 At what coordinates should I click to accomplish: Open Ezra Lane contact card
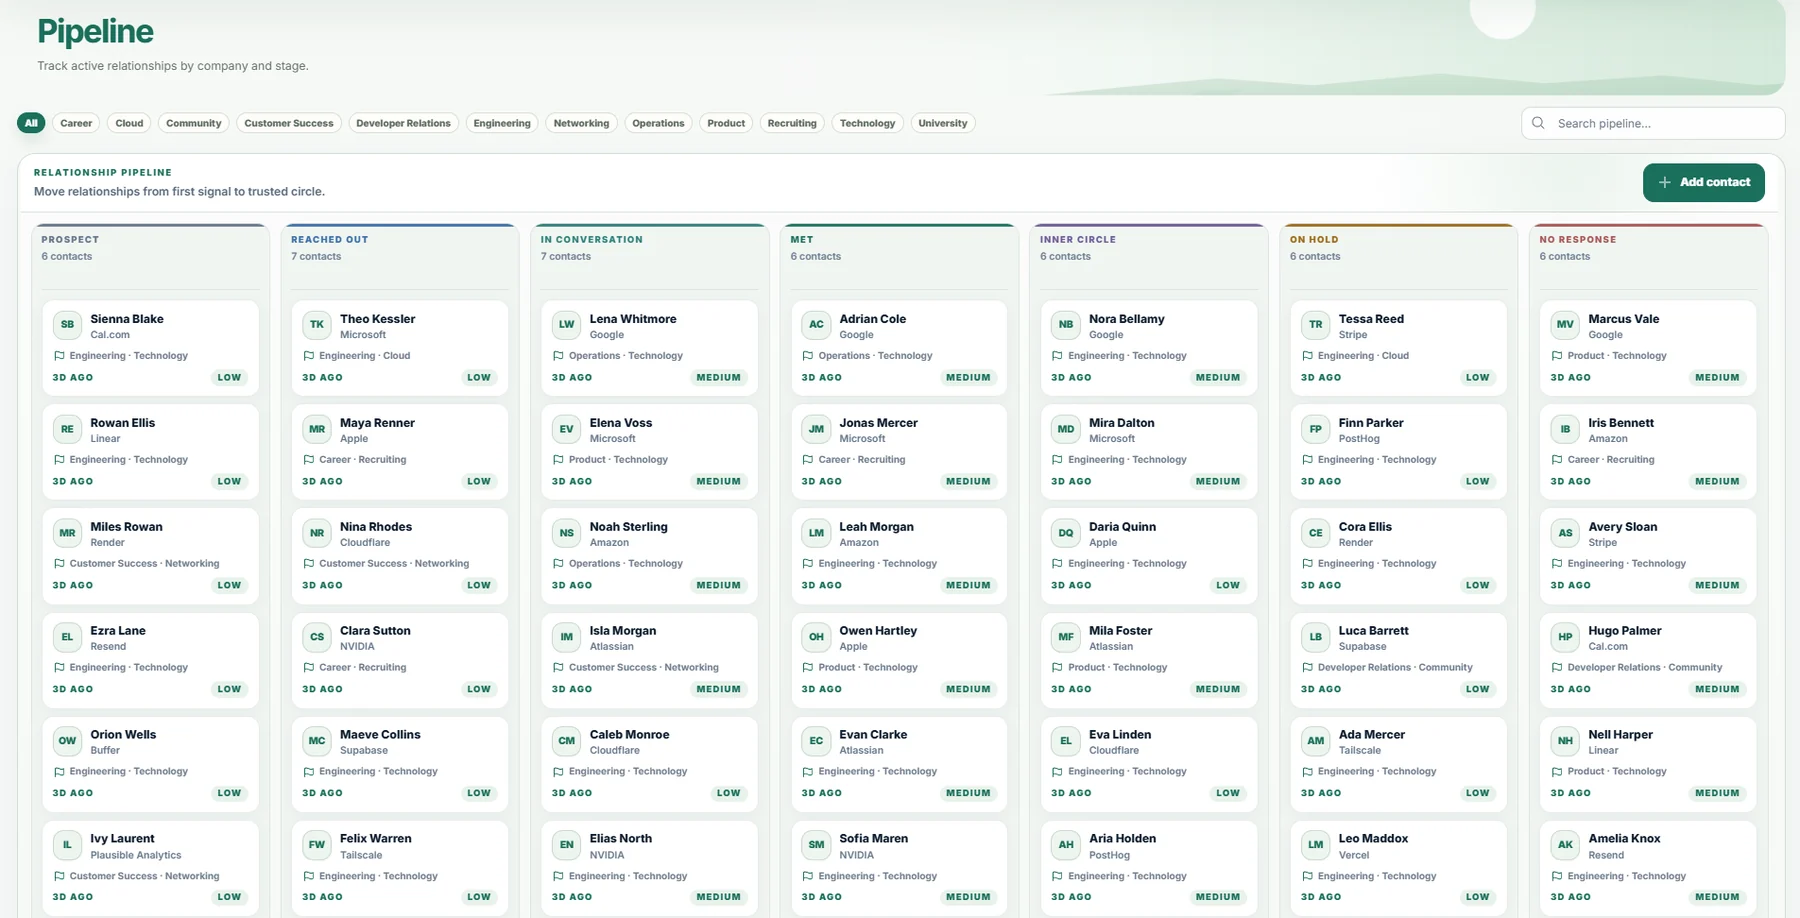[150, 660]
